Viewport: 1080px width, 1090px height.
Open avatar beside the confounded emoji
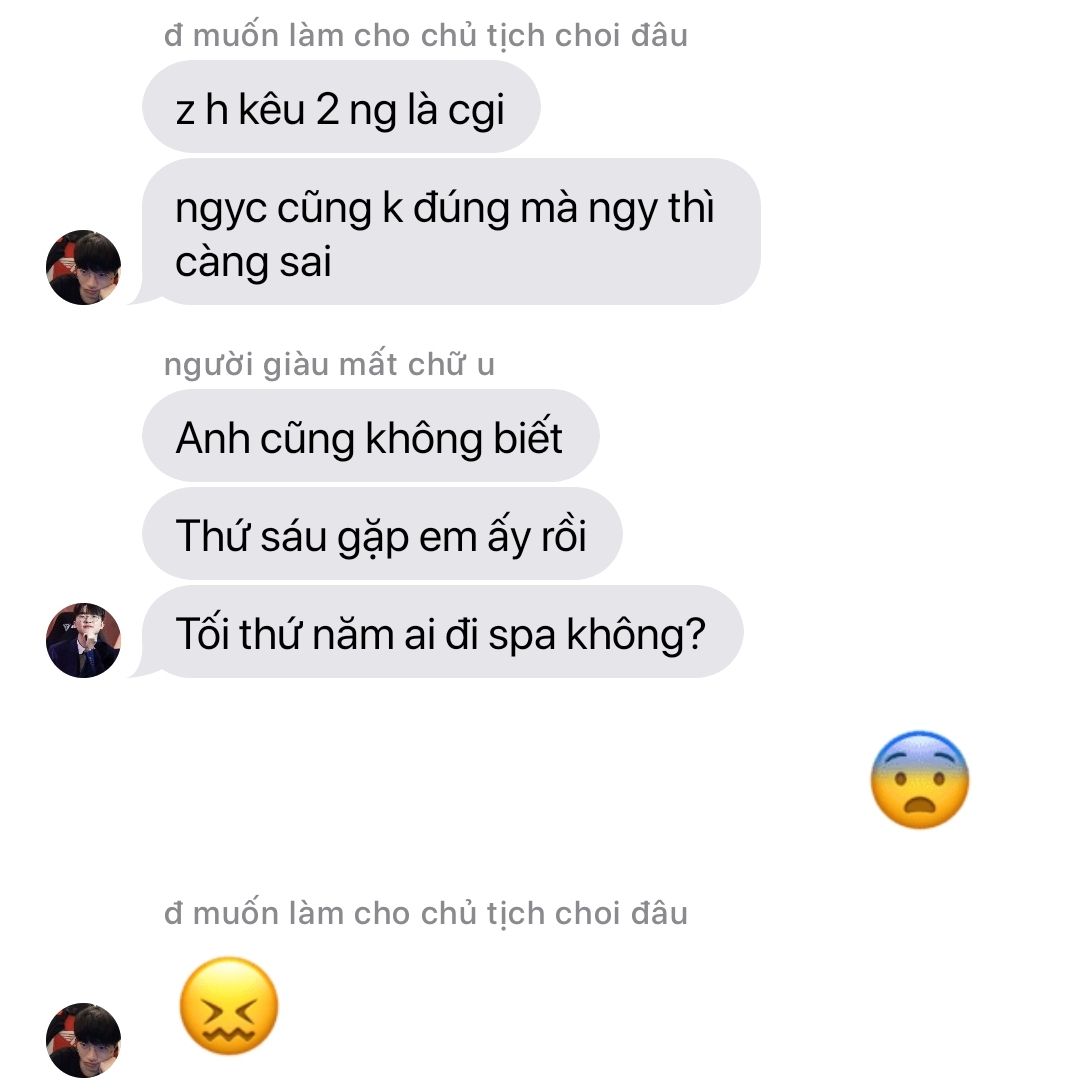tap(83, 1041)
